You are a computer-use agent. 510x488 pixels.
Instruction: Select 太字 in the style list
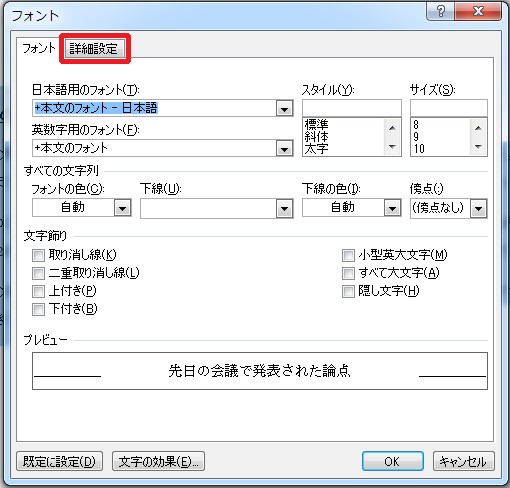coord(316,148)
